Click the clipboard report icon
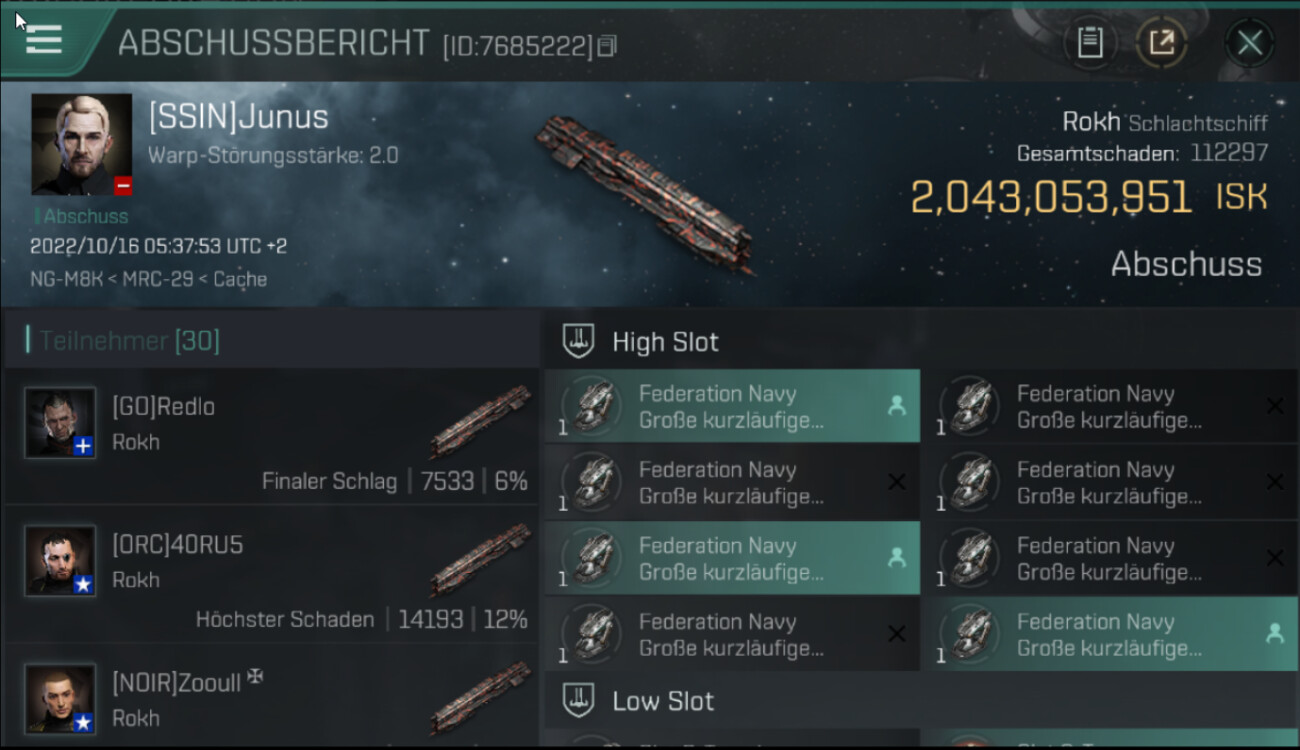The height and width of the screenshot is (750, 1300). pos(1089,43)
